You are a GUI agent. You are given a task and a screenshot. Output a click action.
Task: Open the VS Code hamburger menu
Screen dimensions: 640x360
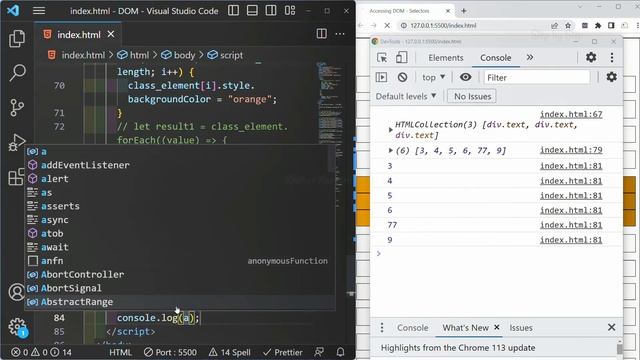coord(39,11)
